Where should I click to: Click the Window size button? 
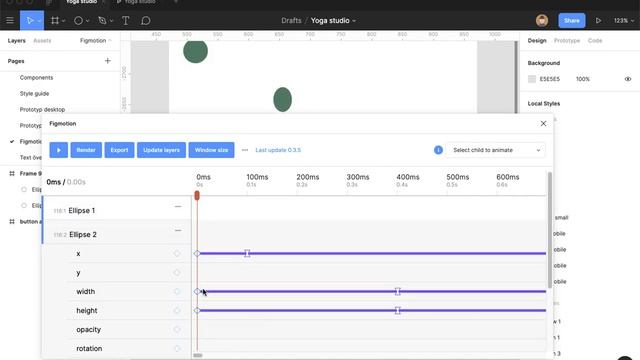[x=211, y=150]
